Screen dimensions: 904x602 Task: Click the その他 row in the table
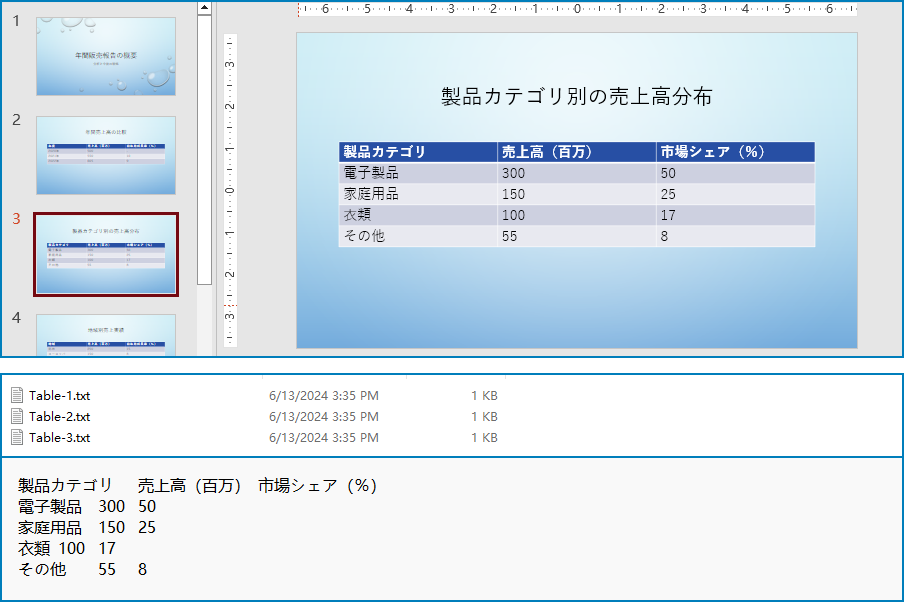364,236
